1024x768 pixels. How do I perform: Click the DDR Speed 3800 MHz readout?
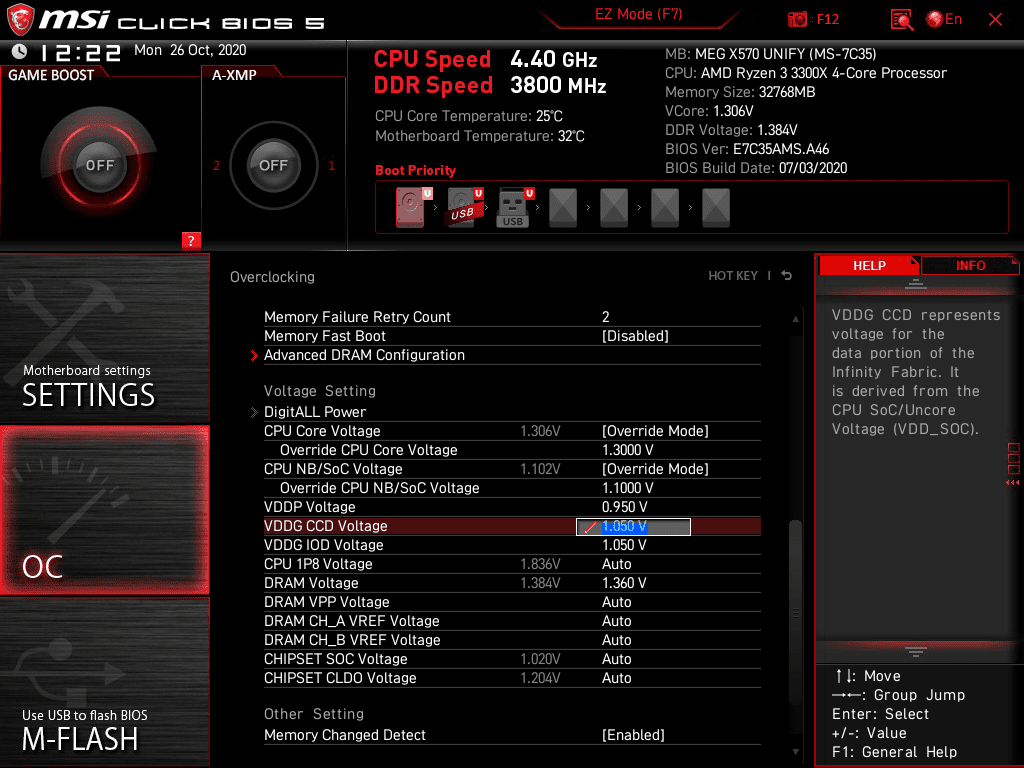490,86
